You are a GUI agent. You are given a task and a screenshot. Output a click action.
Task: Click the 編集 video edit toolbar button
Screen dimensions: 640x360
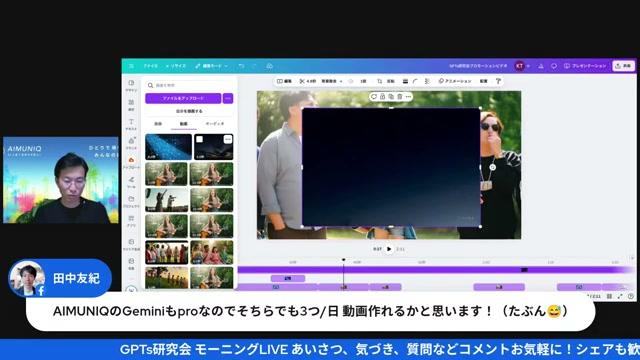284,81
